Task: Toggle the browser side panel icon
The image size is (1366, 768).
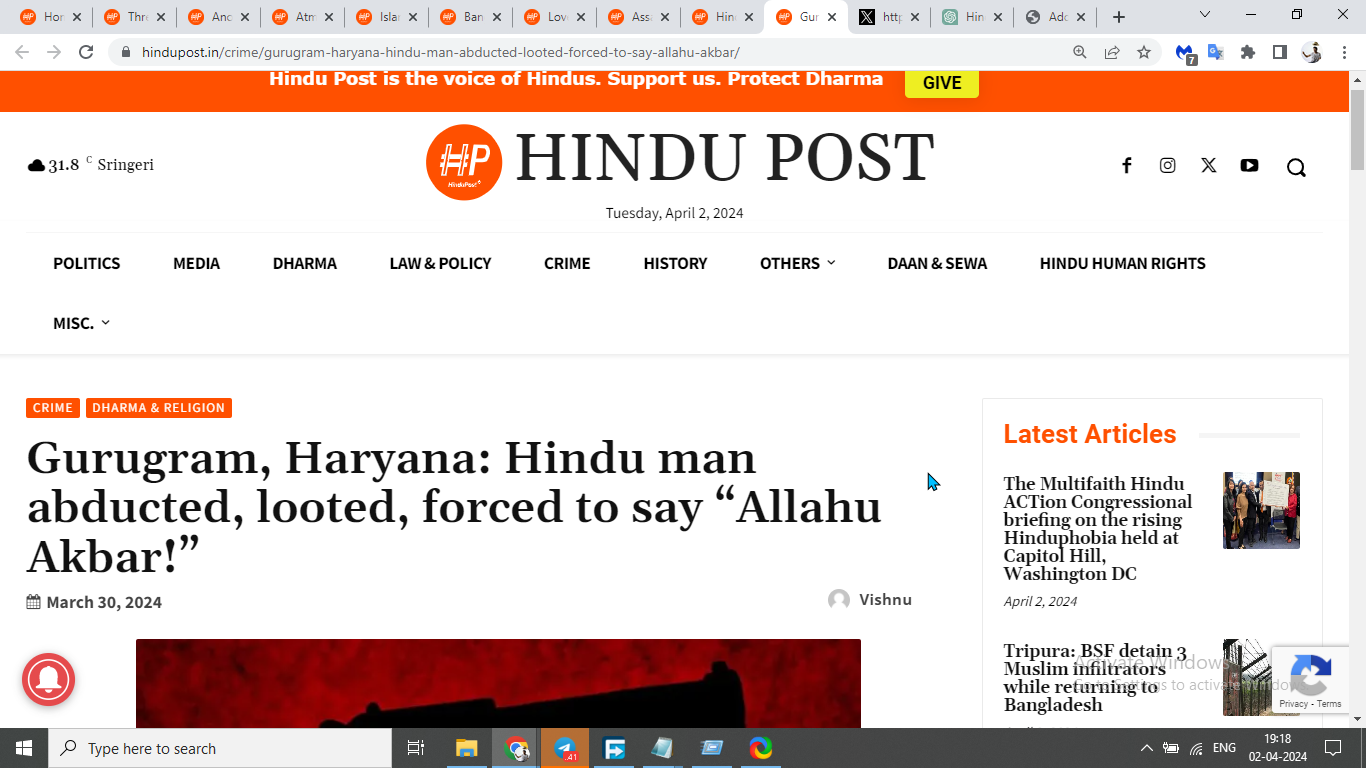Action: click(1279, 52)
